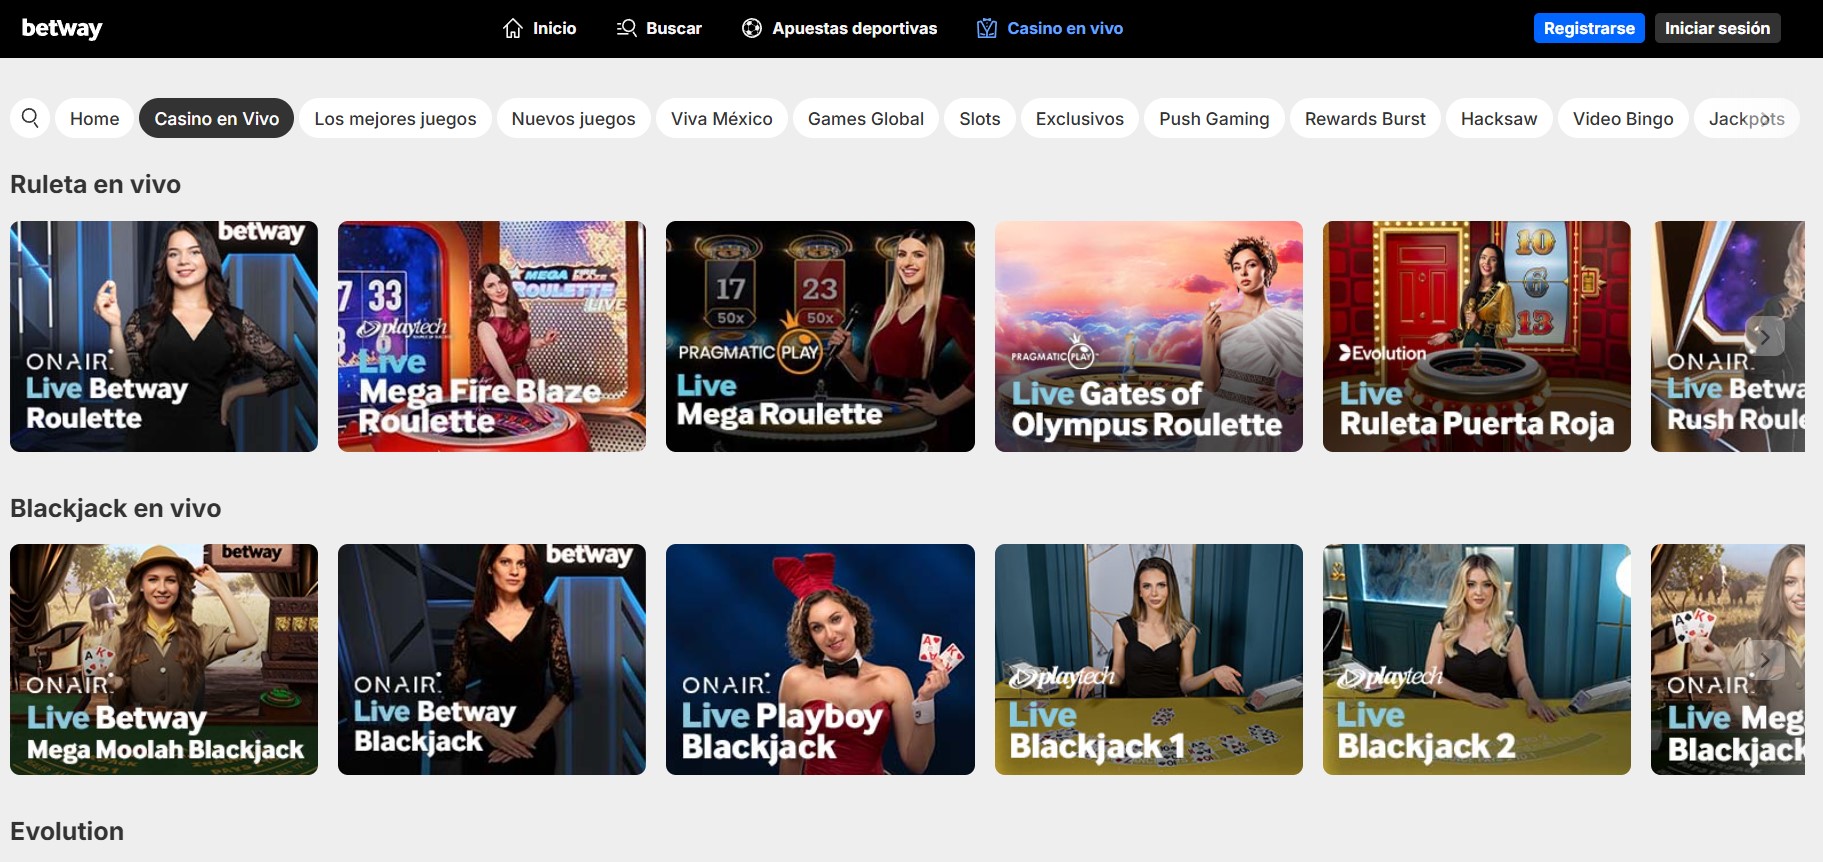Viewport: 1823px width, 862px height.
Task: Open the Live Betway Blackjack game
Action: (492, 659)
